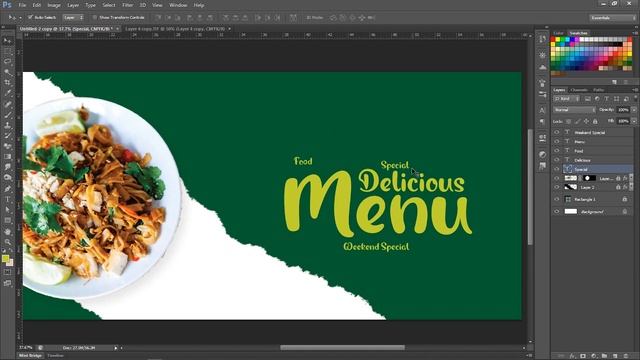Hide the Weekend Special layer

click(x=557, y=132)
